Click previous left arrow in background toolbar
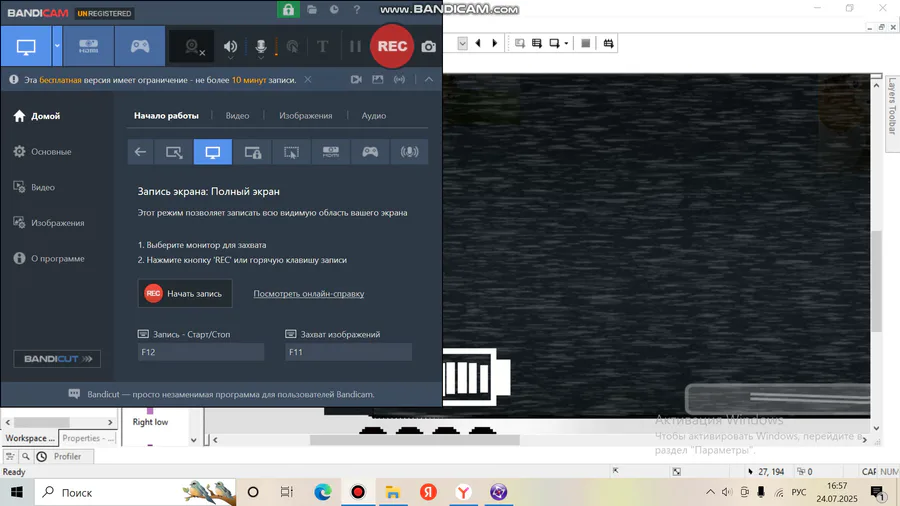The height and width of the screenshot is (506, 900). tap(478, 43)
